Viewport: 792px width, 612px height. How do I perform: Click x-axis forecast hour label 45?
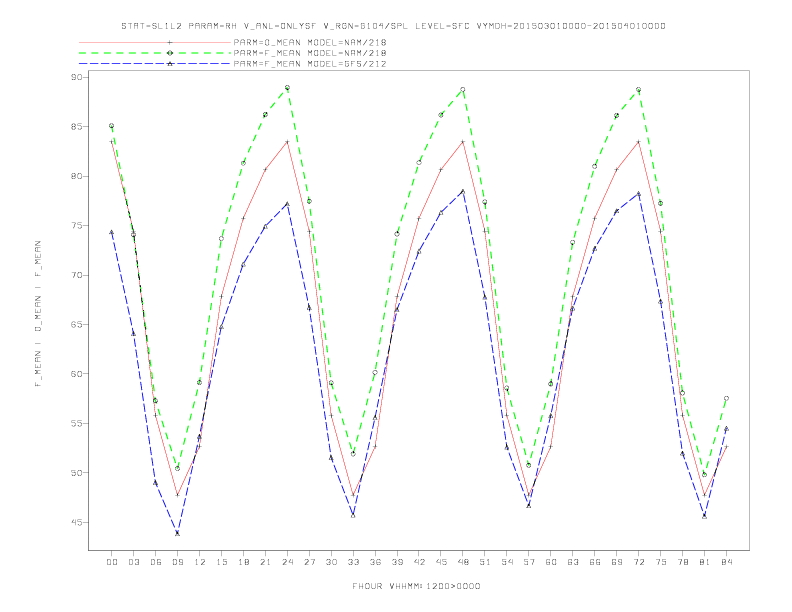pos(441,562)
